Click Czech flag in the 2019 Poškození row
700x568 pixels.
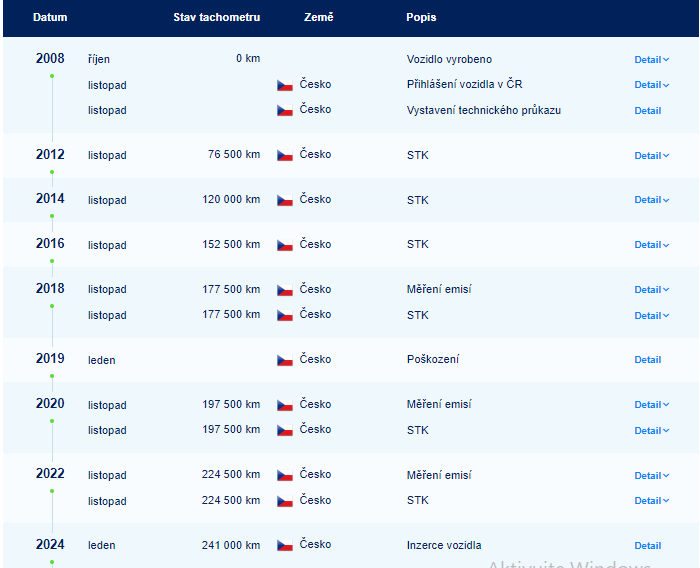(285, 360)
